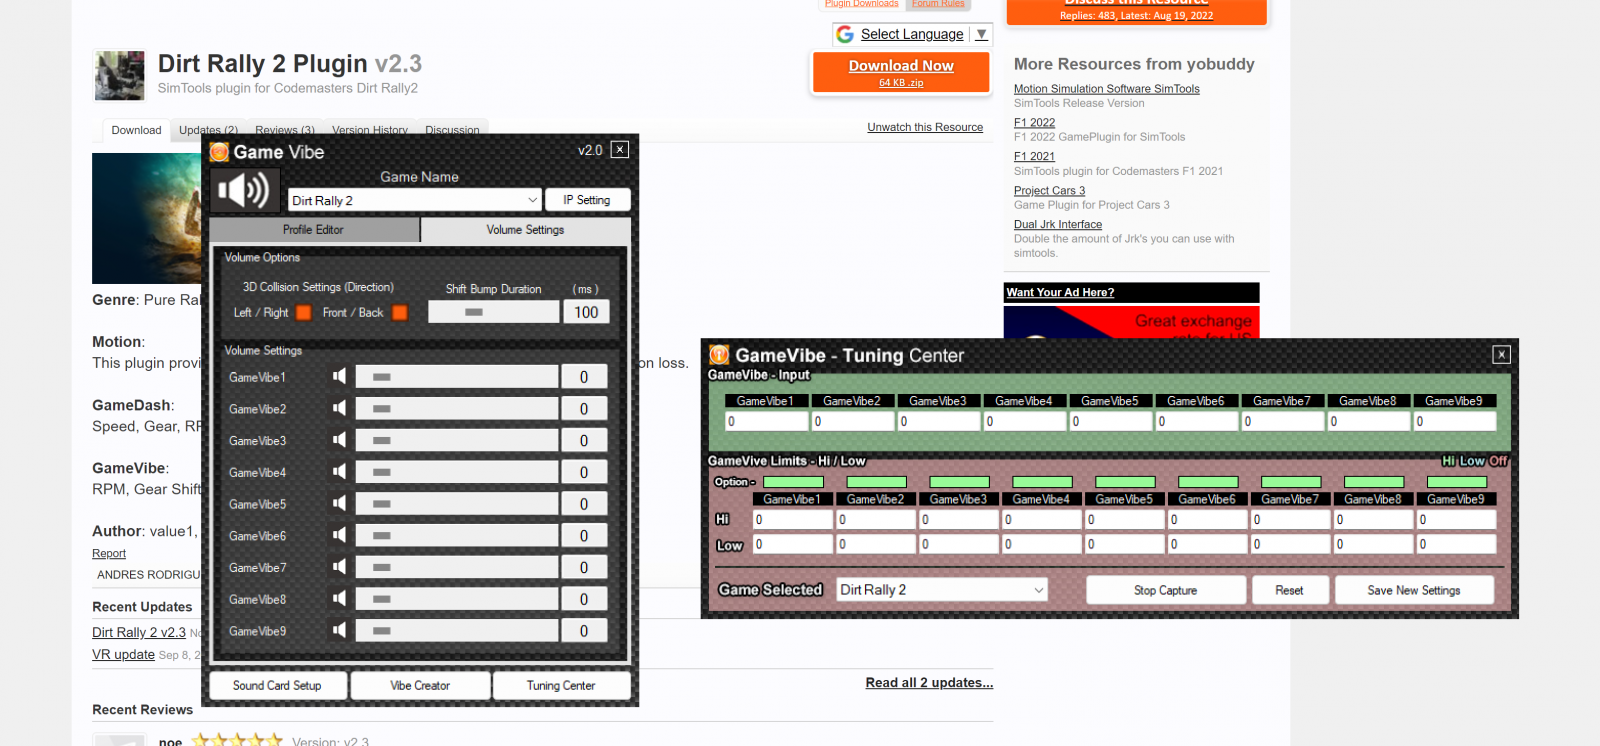Click Stop Capture in Tuning Center

coord(1166,590)
